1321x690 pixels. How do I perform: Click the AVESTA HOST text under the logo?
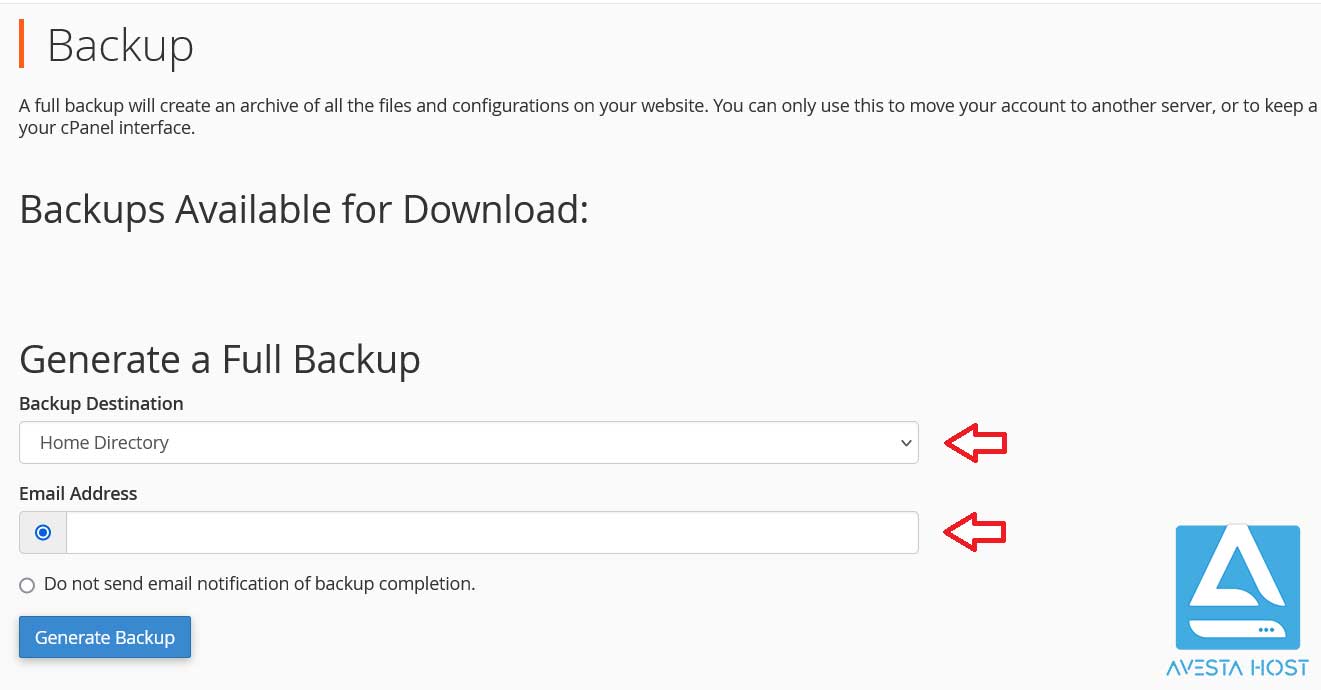pos(1238,668)
